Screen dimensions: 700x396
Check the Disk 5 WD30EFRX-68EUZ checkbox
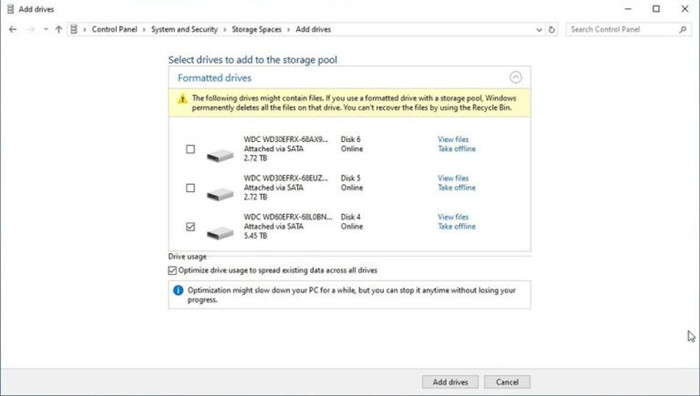[x=191, y=188]
